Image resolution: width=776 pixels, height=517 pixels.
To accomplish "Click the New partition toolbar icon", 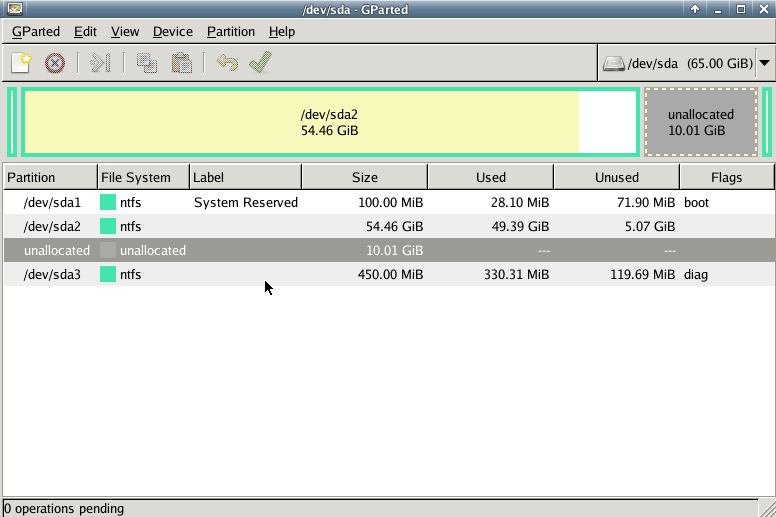I will click(21, 63).
